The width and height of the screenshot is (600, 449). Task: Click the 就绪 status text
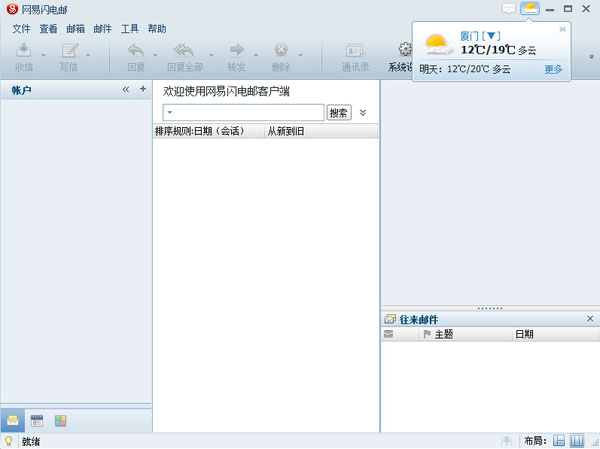pos(31,442)
